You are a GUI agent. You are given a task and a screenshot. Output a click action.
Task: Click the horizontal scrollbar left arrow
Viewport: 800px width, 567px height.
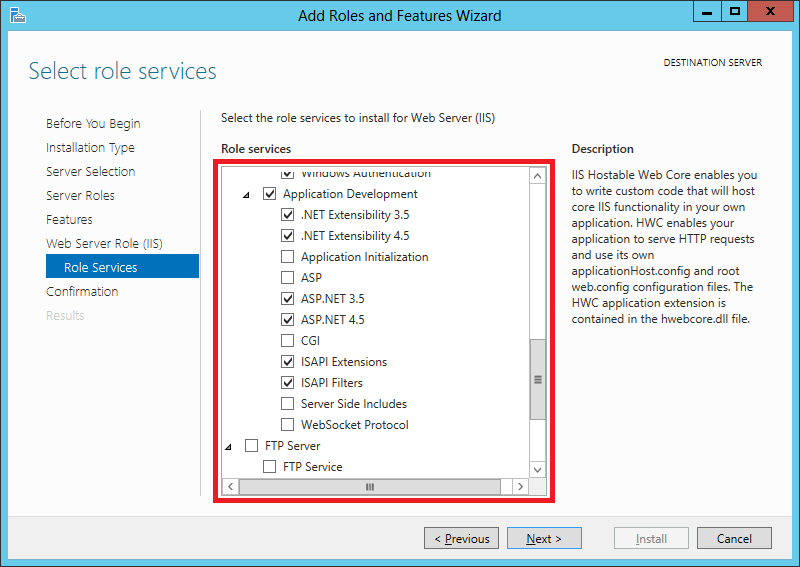click(x=231, y=486)
